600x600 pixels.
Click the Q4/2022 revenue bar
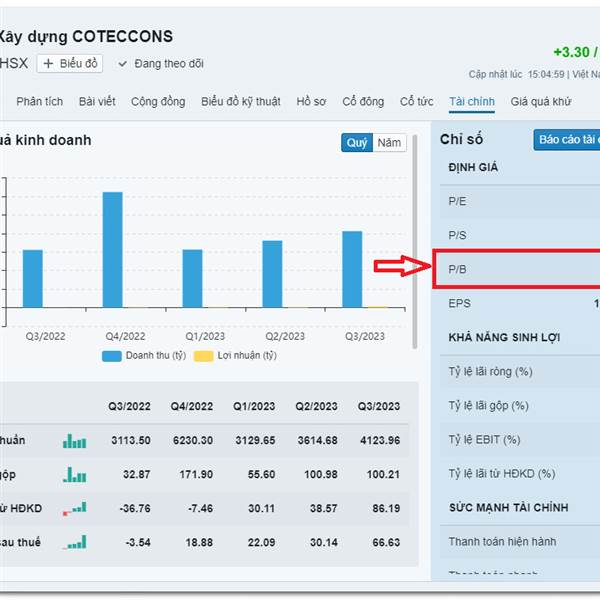click(x=112, y=249)
